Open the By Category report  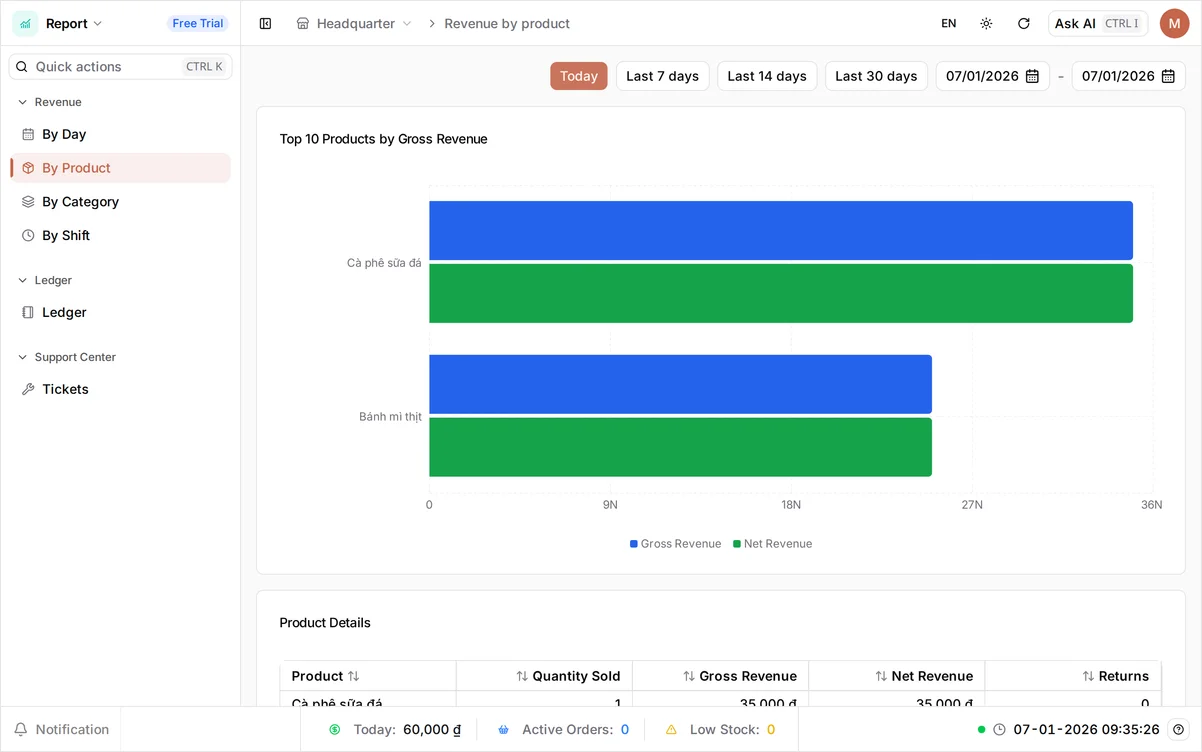coord(120,202)
